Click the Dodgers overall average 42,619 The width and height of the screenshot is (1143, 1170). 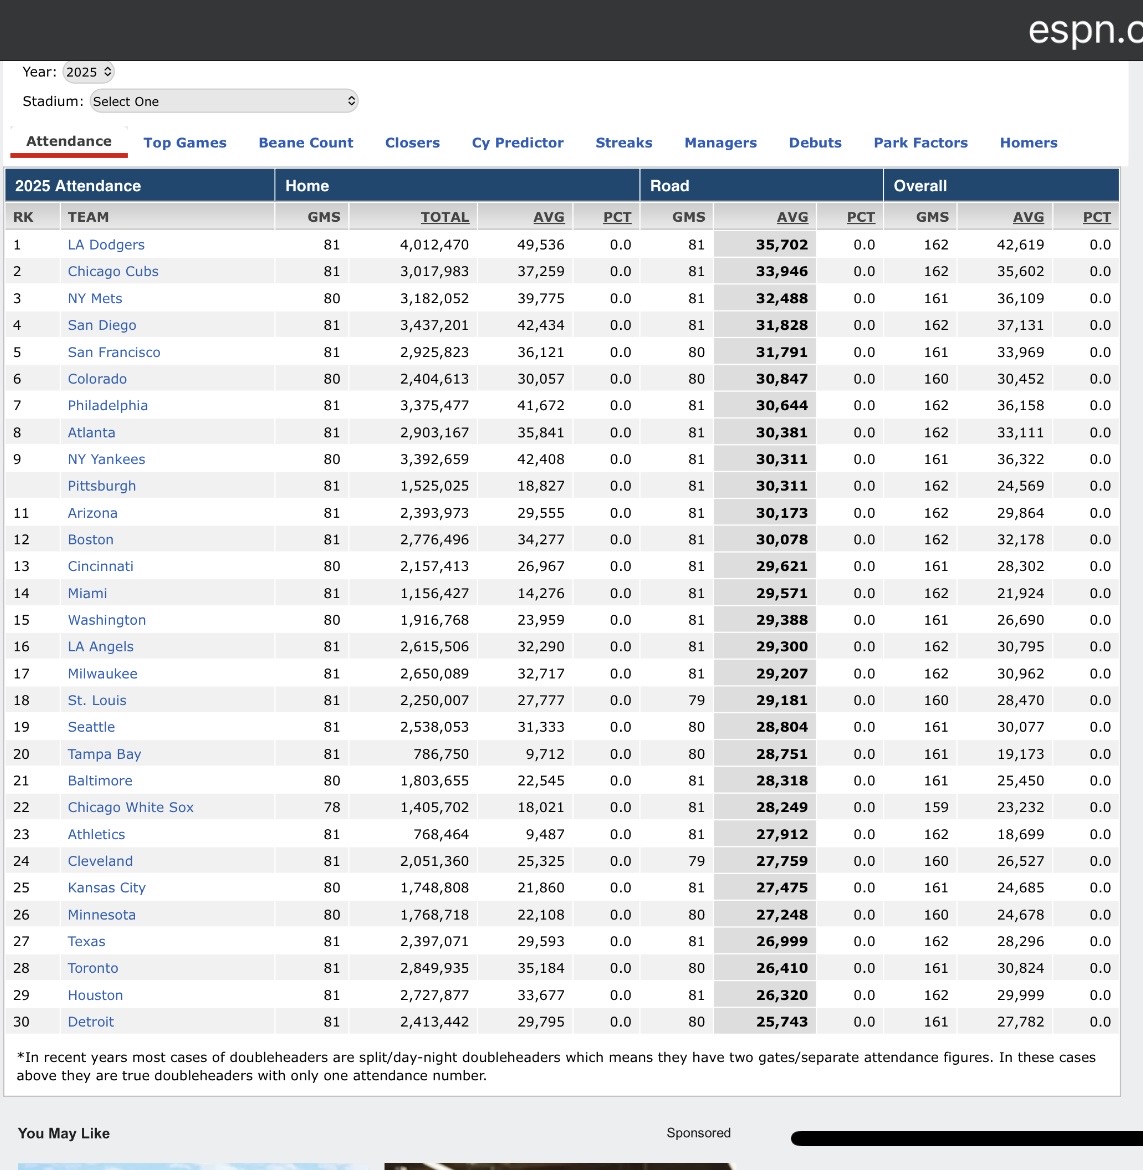click(1021, 245)
